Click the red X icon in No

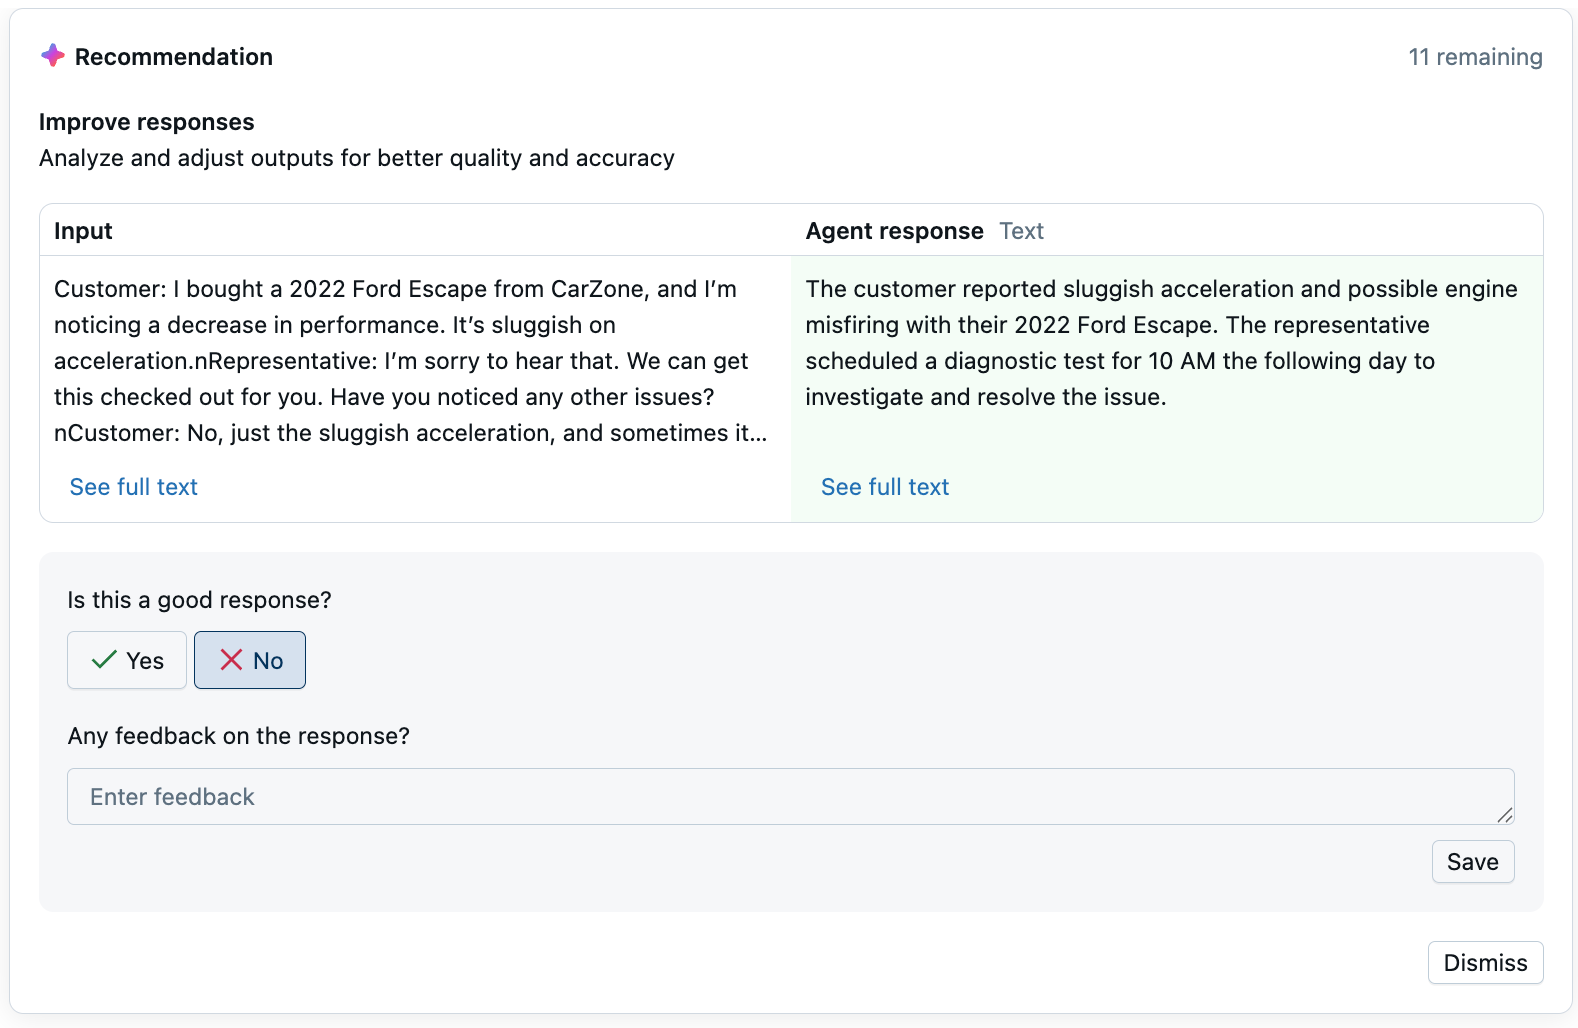(x=231, y=660)
